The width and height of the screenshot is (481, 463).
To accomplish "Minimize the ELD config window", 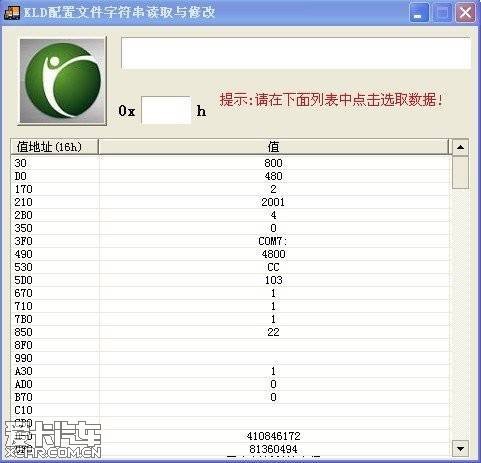I will (x=419, y=13).
